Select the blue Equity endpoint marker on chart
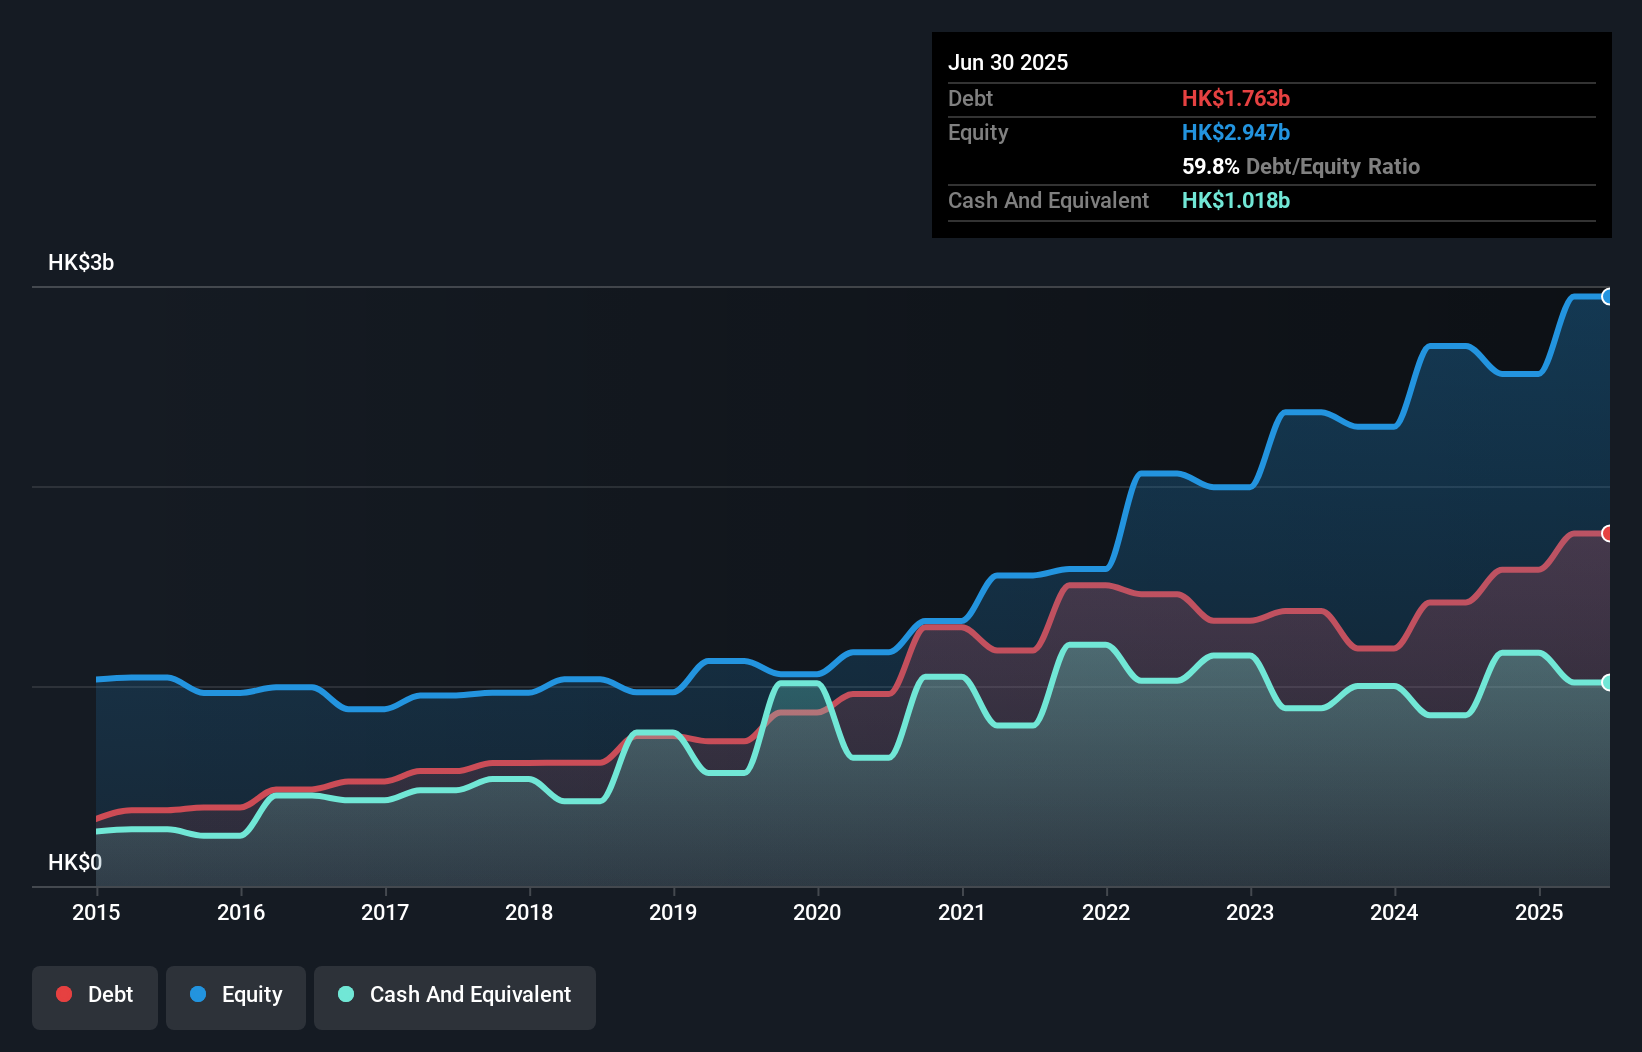Screen dimensions: 1642x1052 coord(1609,297)
